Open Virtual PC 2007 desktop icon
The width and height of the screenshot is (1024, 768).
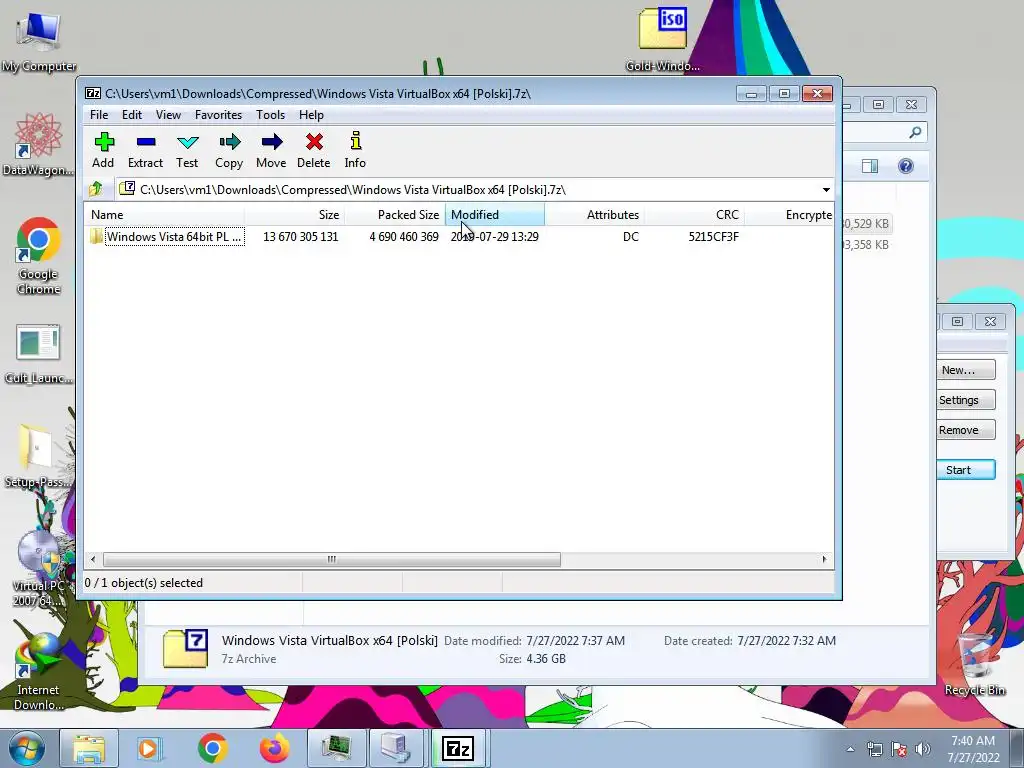39,568
